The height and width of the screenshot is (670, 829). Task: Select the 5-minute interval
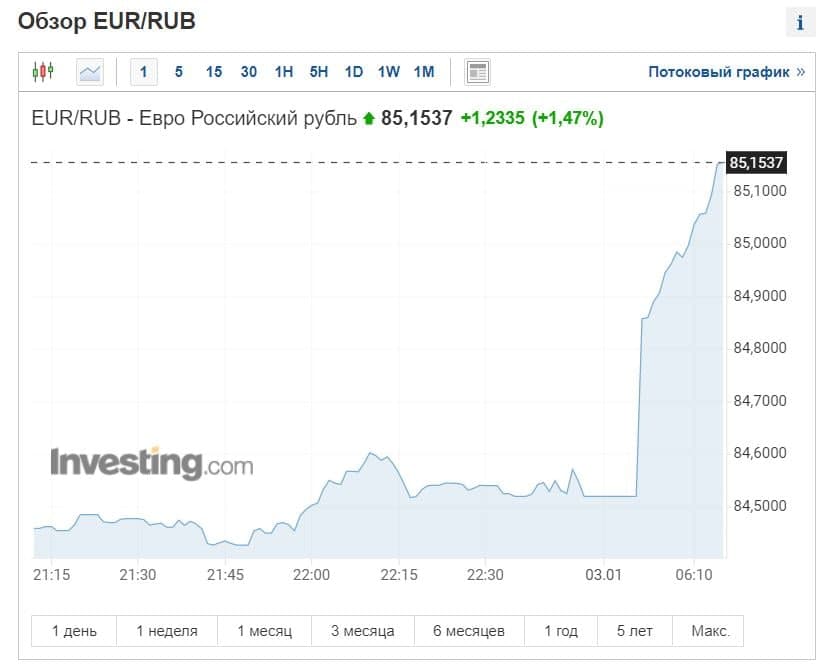coord(179,72)
